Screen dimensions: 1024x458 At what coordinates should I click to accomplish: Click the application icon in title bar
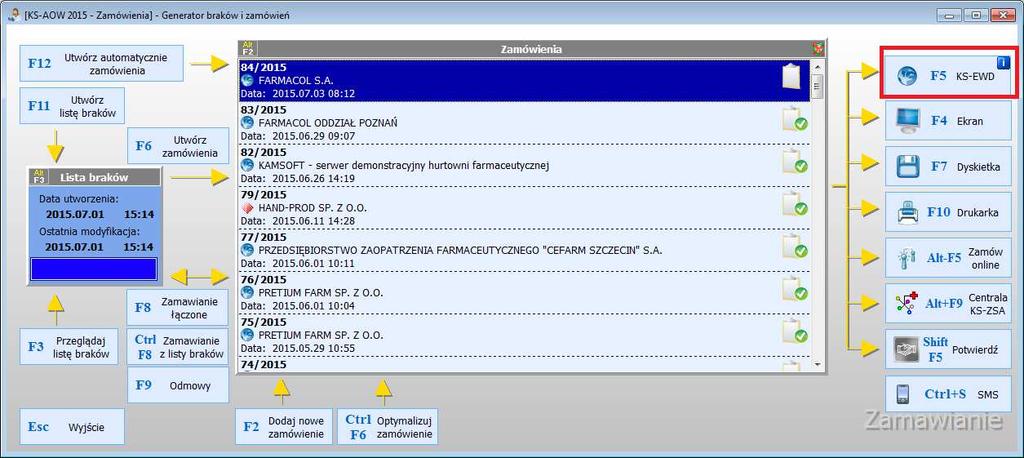(x=12, y=14)
